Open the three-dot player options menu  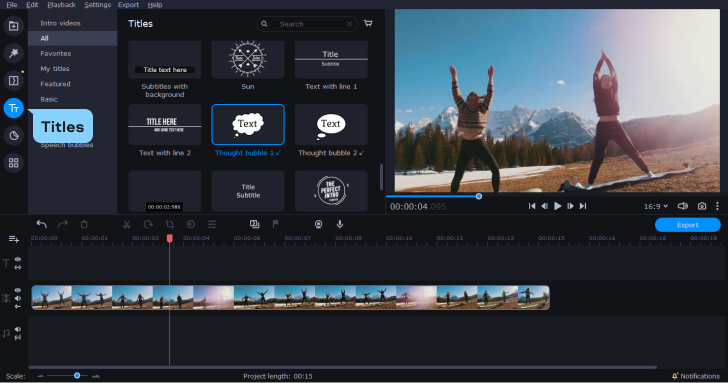(717, 206)
